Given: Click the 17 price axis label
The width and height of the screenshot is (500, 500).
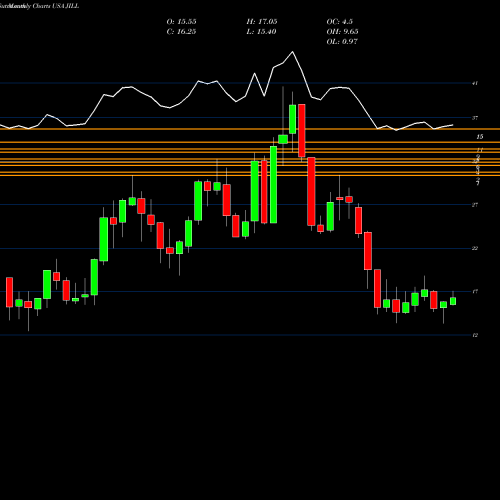Looking at the screenshot, I should tap(475, 292).
